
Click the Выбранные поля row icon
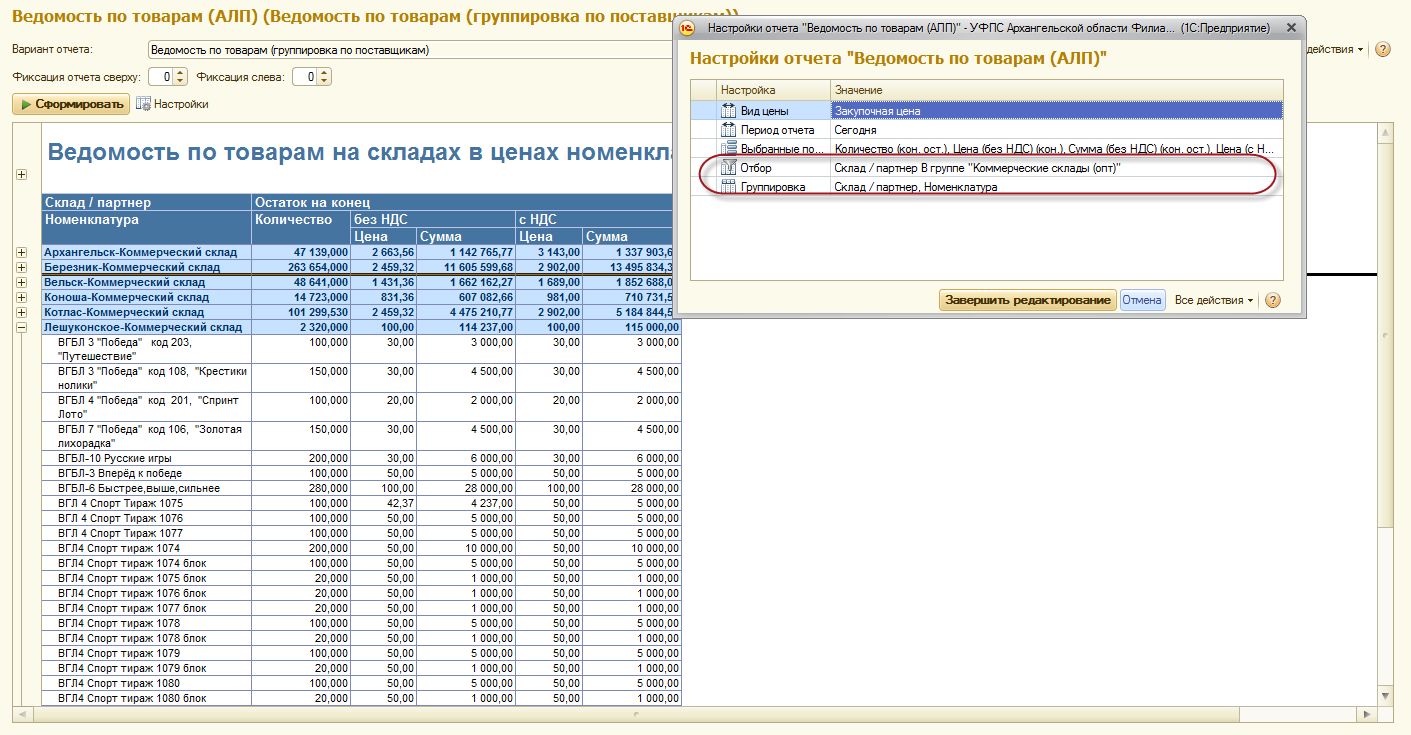[728, 149]
